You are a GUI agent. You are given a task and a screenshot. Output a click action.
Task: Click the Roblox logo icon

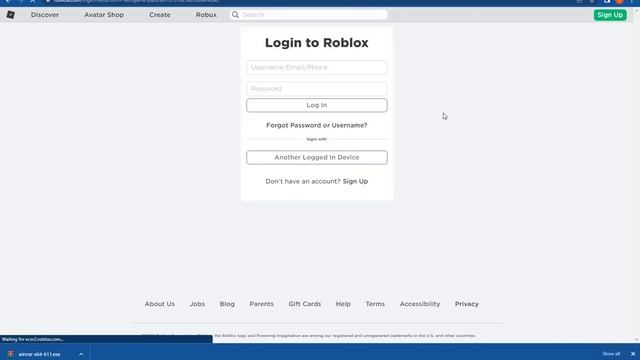pyautogui.click(x=11, y=15)
